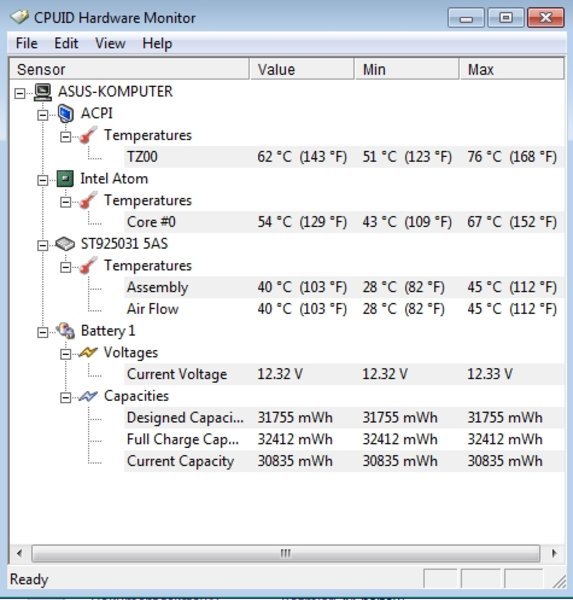Screen dimensions: 573x600
Task: Select the Core #0 temperature row
Action: [344, 222]
